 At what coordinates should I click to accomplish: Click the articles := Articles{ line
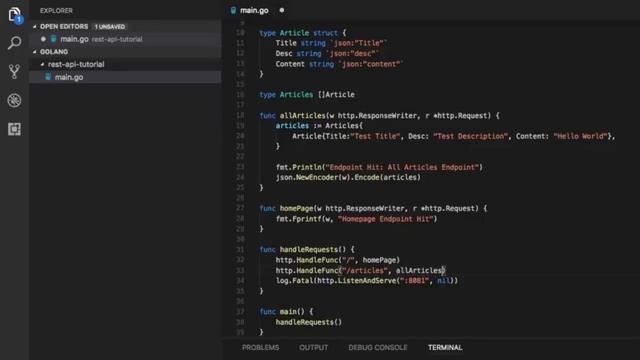pos(319,126)
